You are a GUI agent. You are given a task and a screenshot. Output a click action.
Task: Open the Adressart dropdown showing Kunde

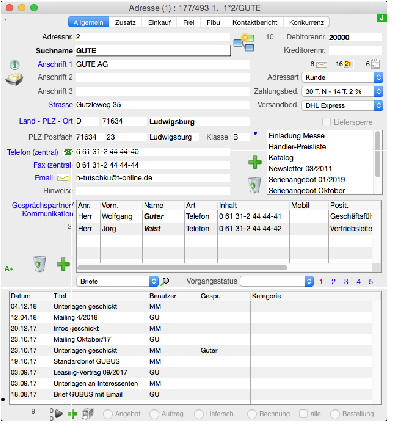pos(342,77)
